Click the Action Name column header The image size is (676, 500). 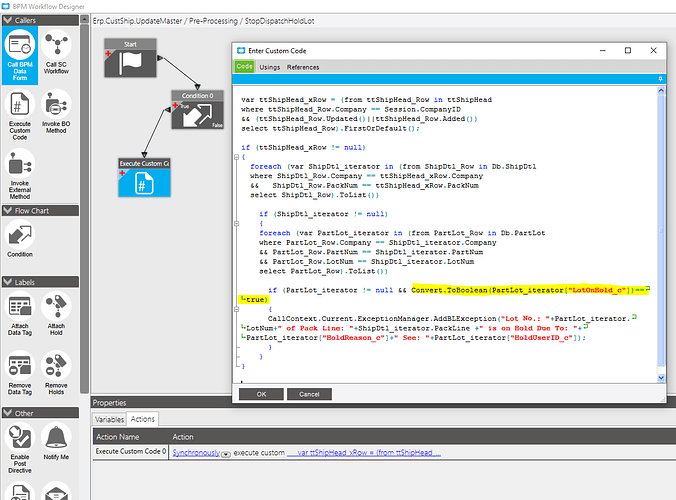pos(118,437)
